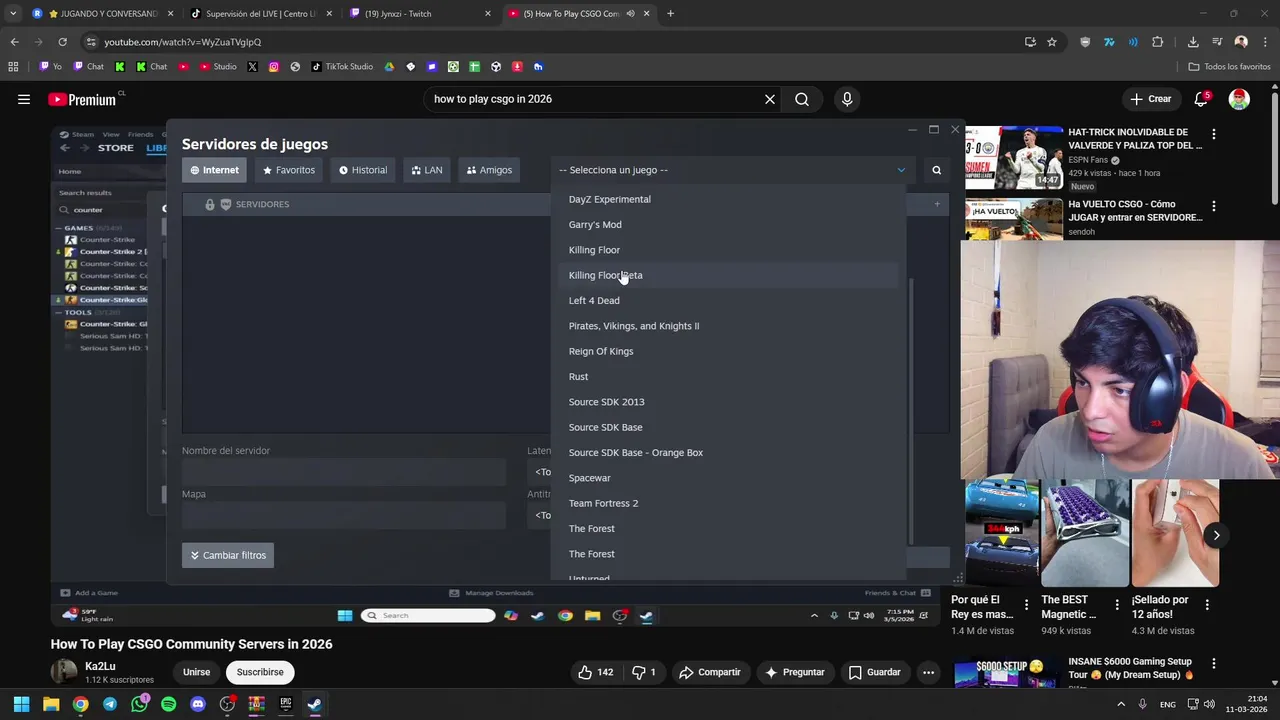
Task: Open Spotify from the Windows taskbar
Action: [168, 704]
